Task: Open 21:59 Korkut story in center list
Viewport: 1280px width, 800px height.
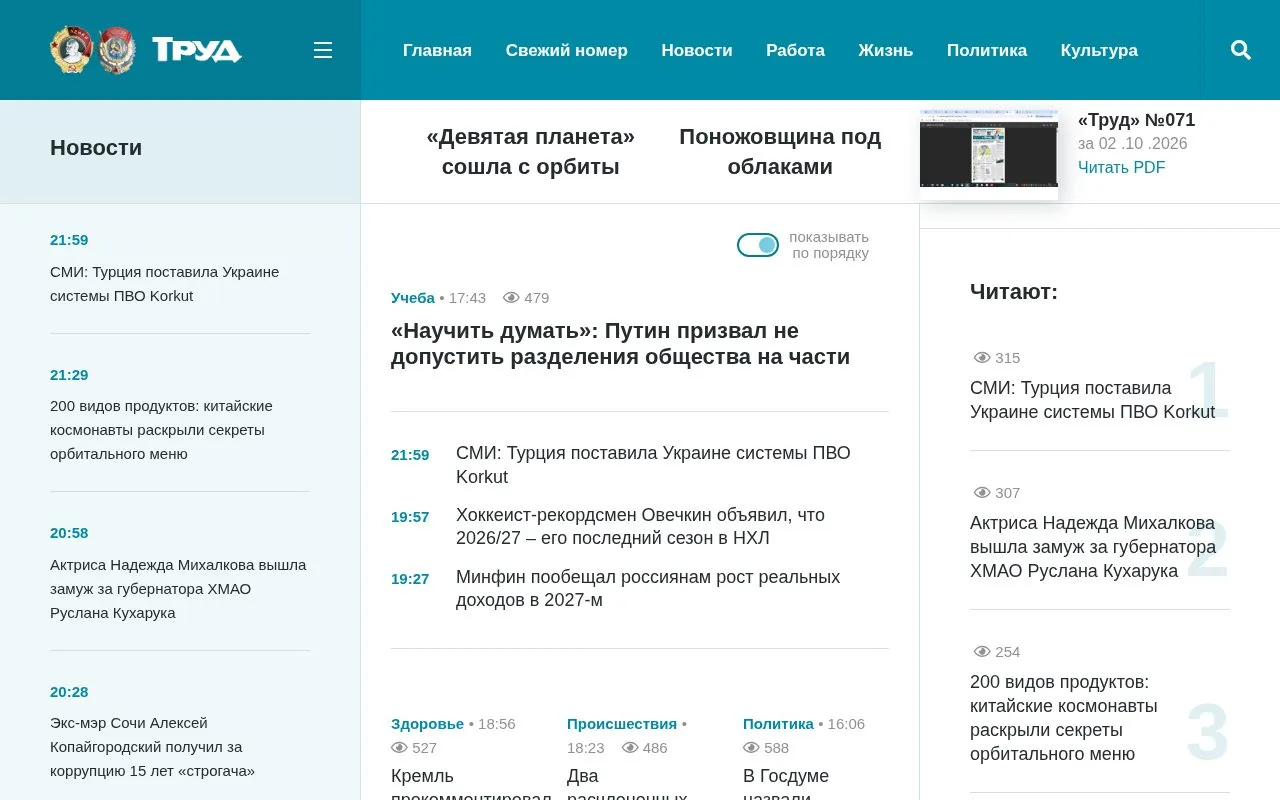Action: coord(653,465)
